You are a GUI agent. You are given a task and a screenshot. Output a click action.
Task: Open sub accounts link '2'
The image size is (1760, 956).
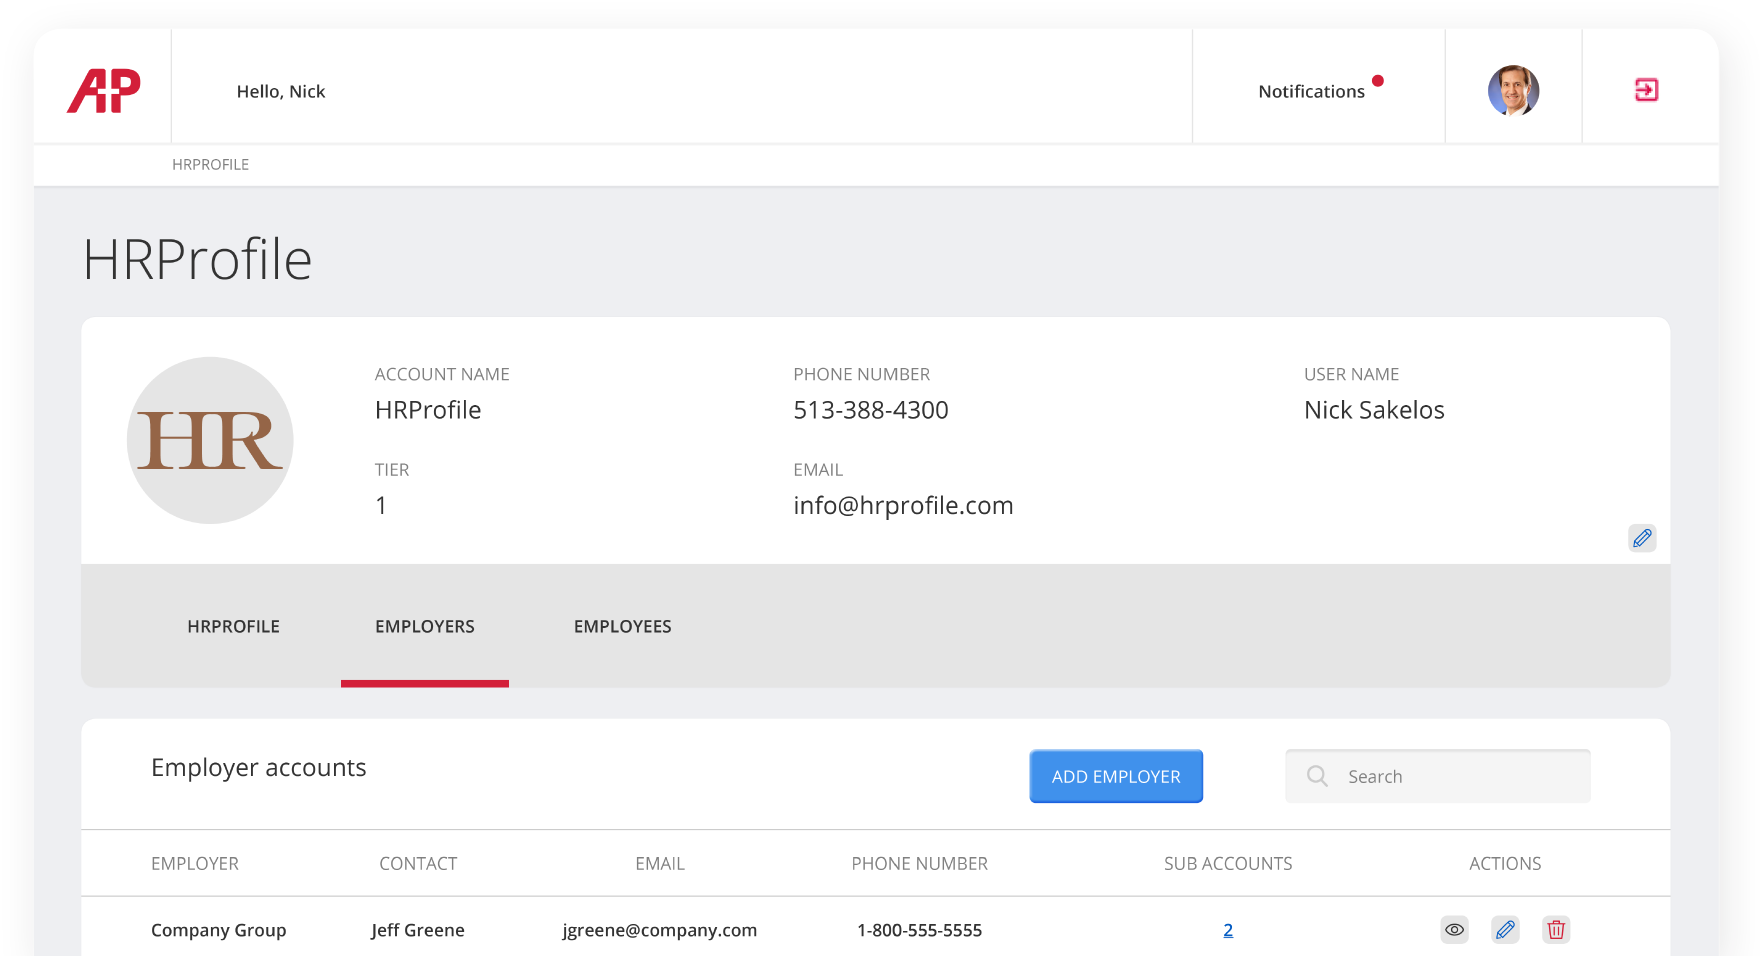click(1228, 930)
